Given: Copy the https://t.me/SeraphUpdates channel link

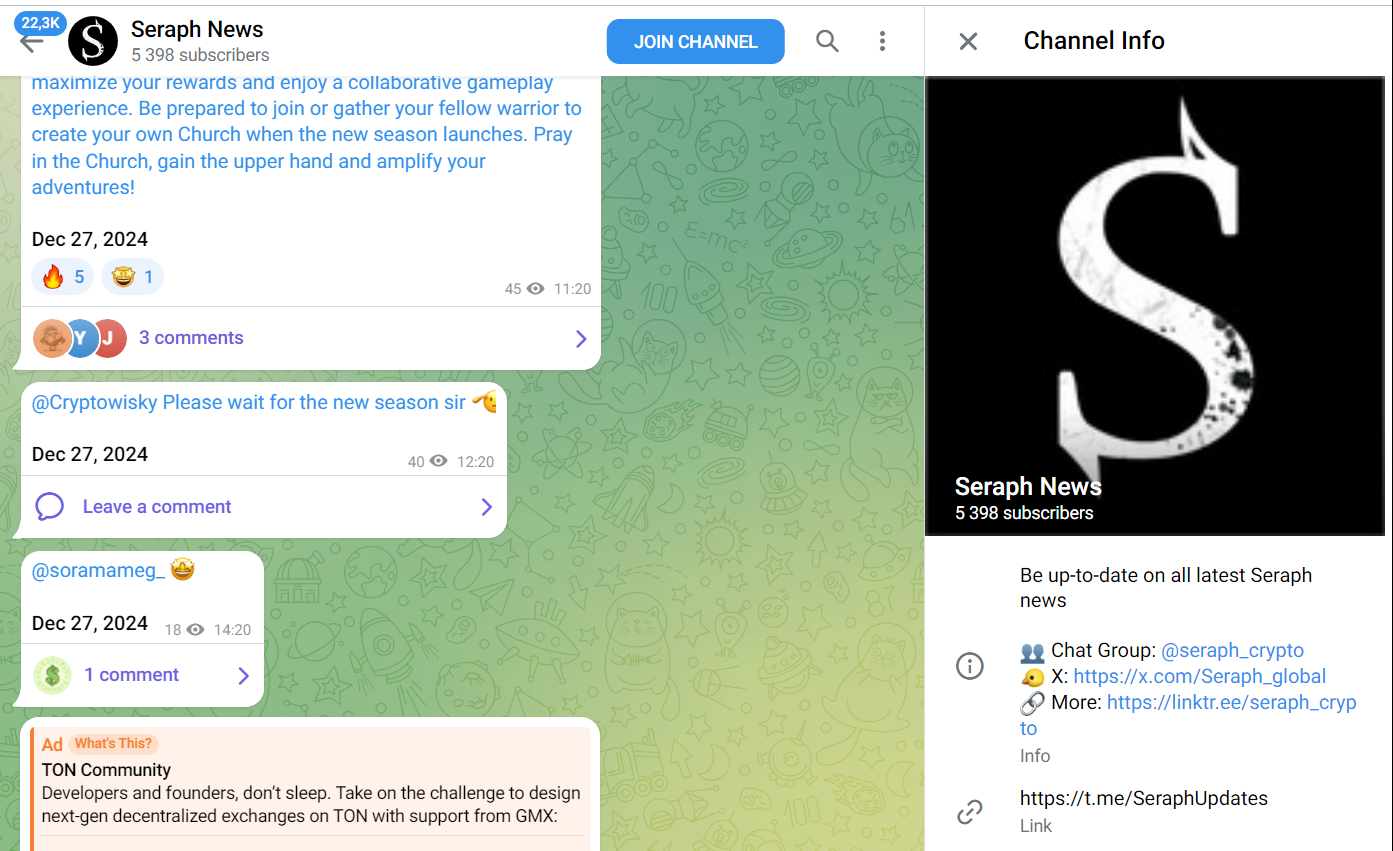Looking at the screenshot, I should [x=1144, y=798].
